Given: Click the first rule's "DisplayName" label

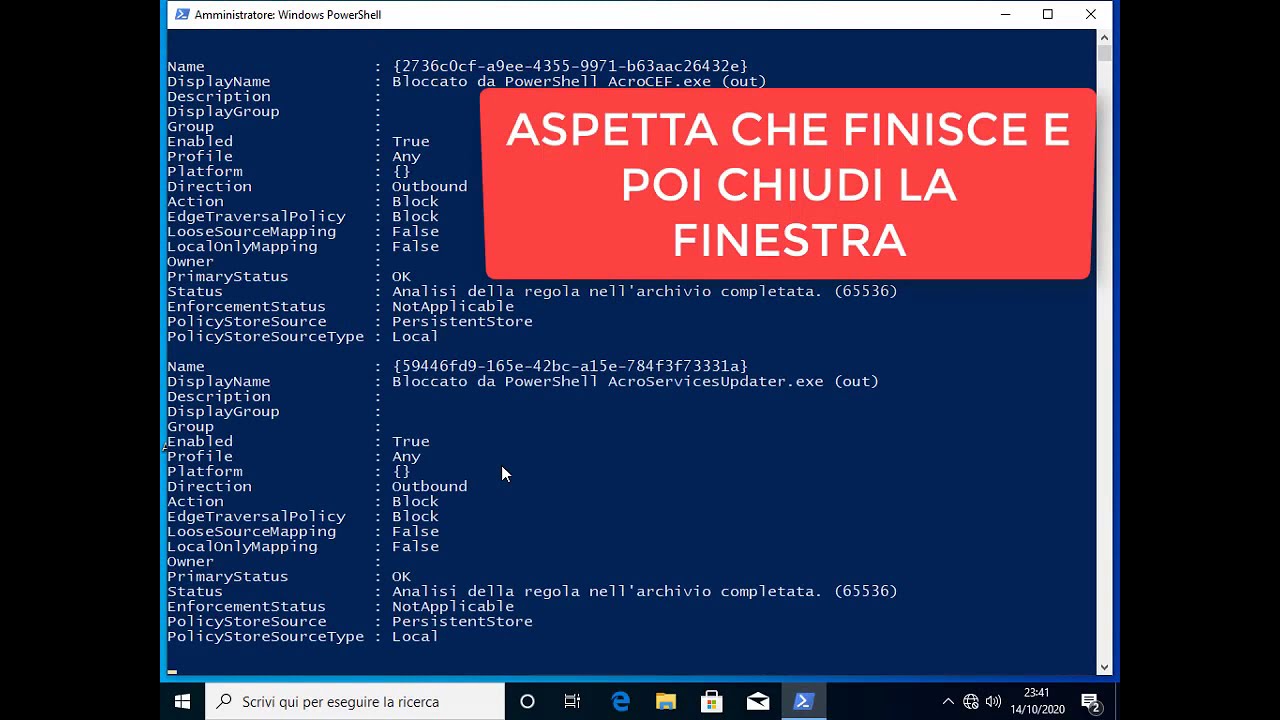Looking at the screenshot, I should click(218, 81).
